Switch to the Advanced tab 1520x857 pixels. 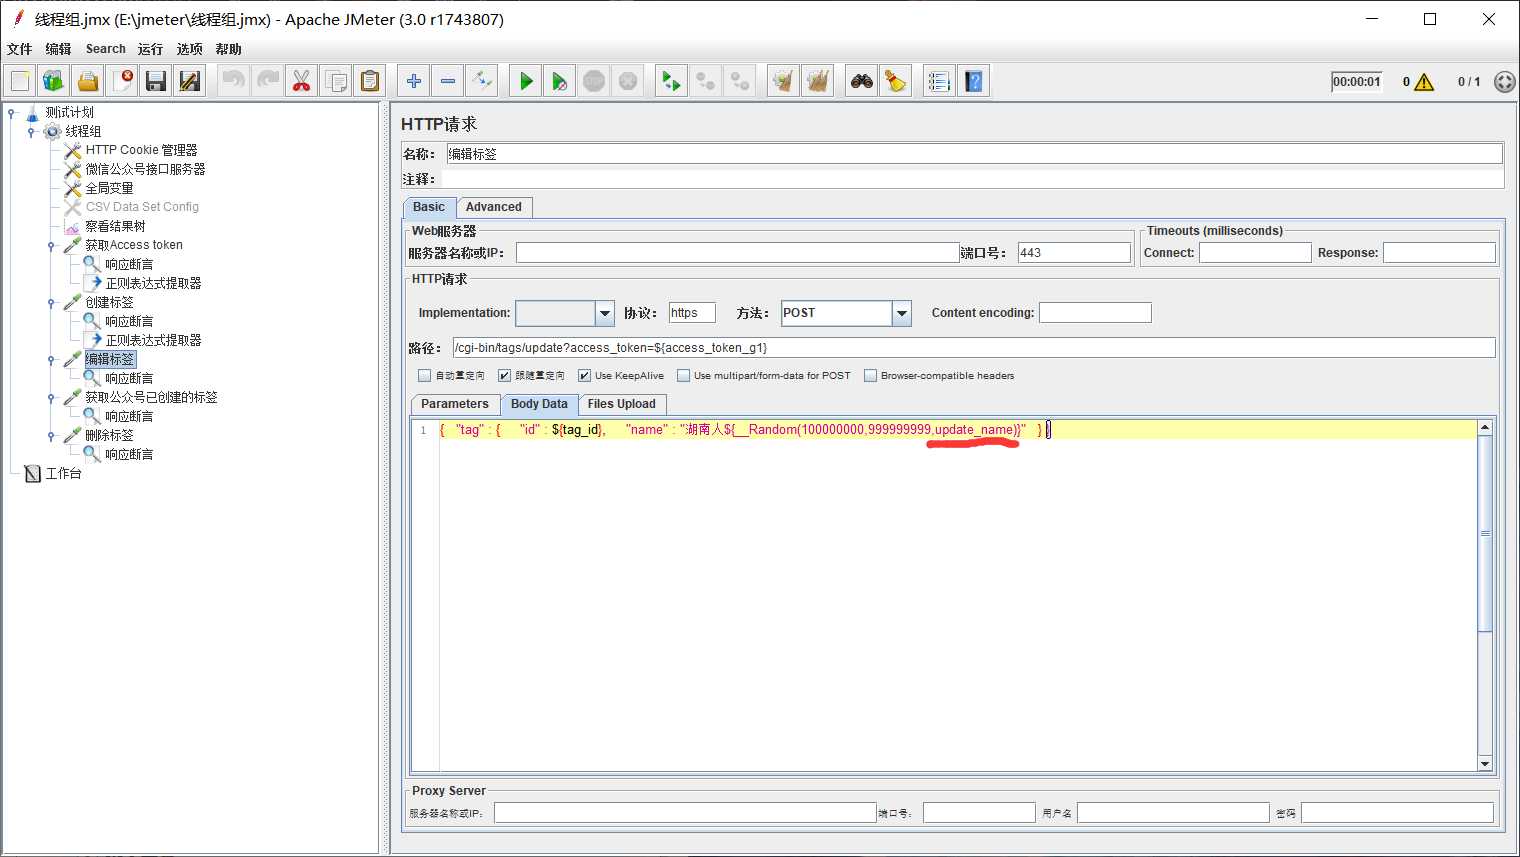pyautogui.click(x=493, y=207)
